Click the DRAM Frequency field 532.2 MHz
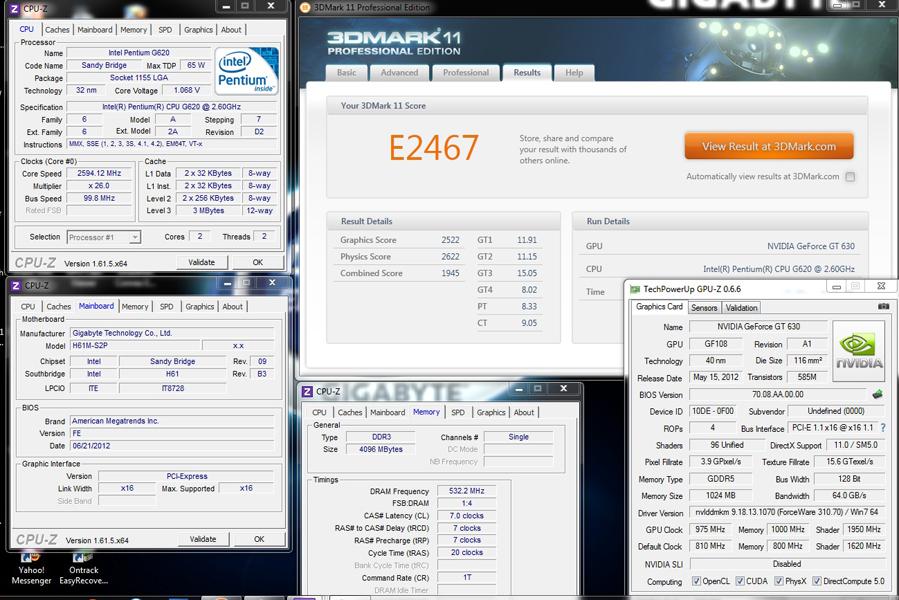Screen dimensions: 899x600 [467, 491]
